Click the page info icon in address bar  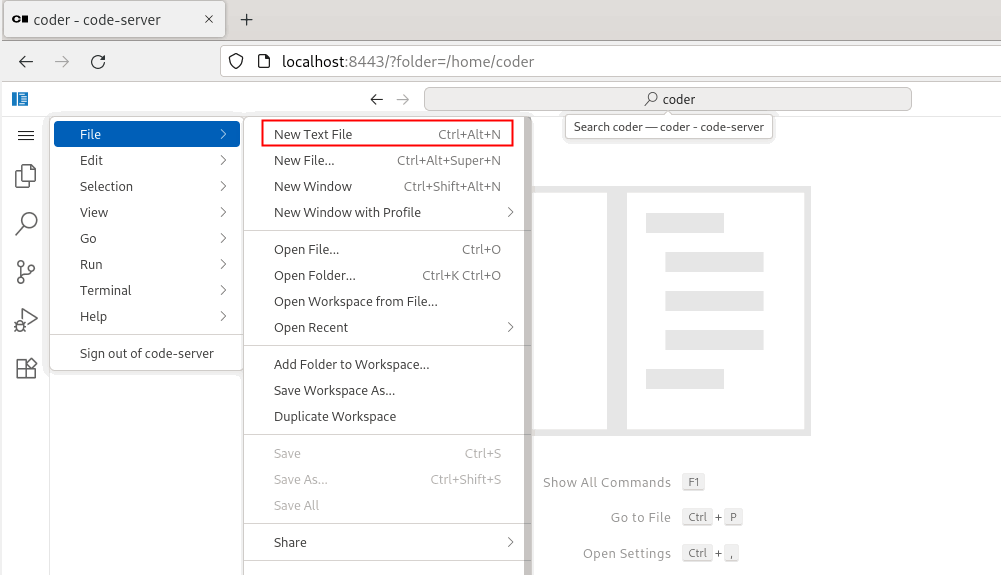(x=264, y=61)
